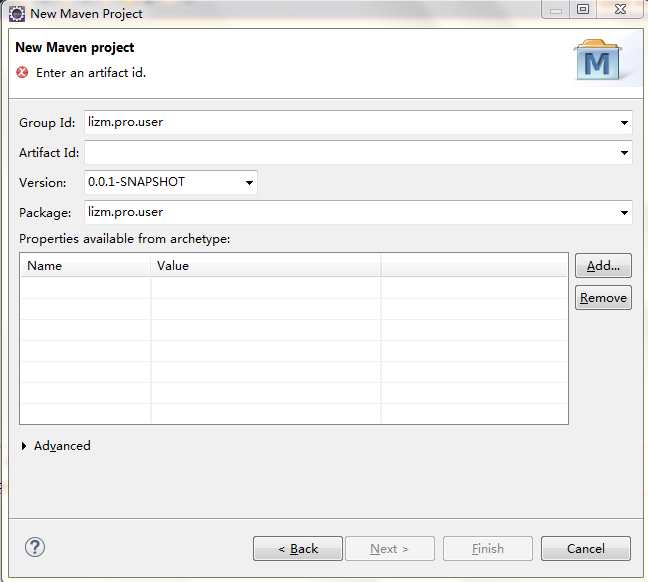
Task: Cancel the New Maven Project wizard
Action: tap(586, 549)
